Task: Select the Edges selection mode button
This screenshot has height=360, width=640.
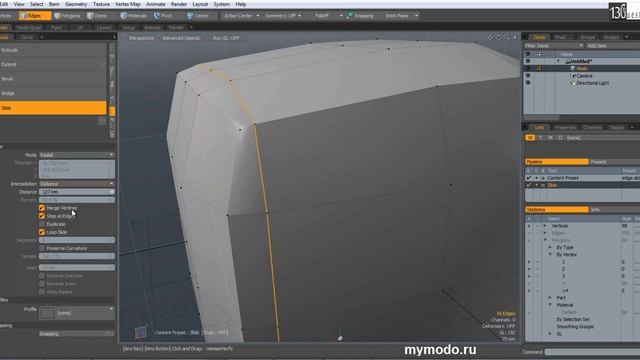Action: [35, 16]
